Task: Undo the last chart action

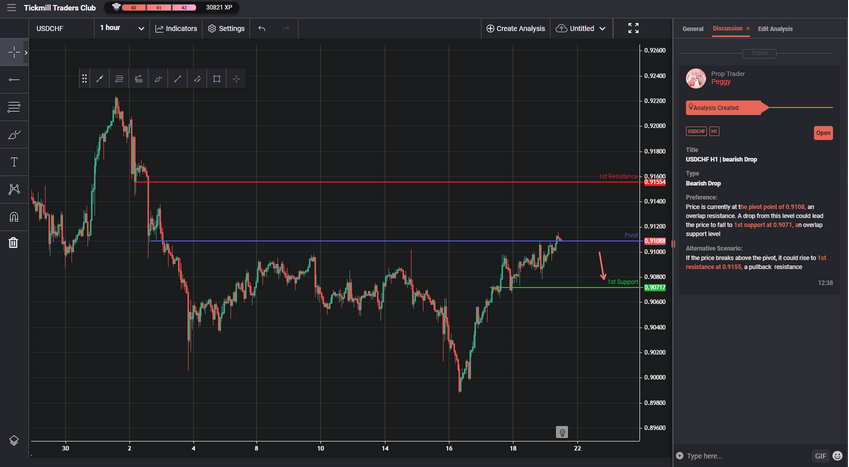Action: click(262, 29)
